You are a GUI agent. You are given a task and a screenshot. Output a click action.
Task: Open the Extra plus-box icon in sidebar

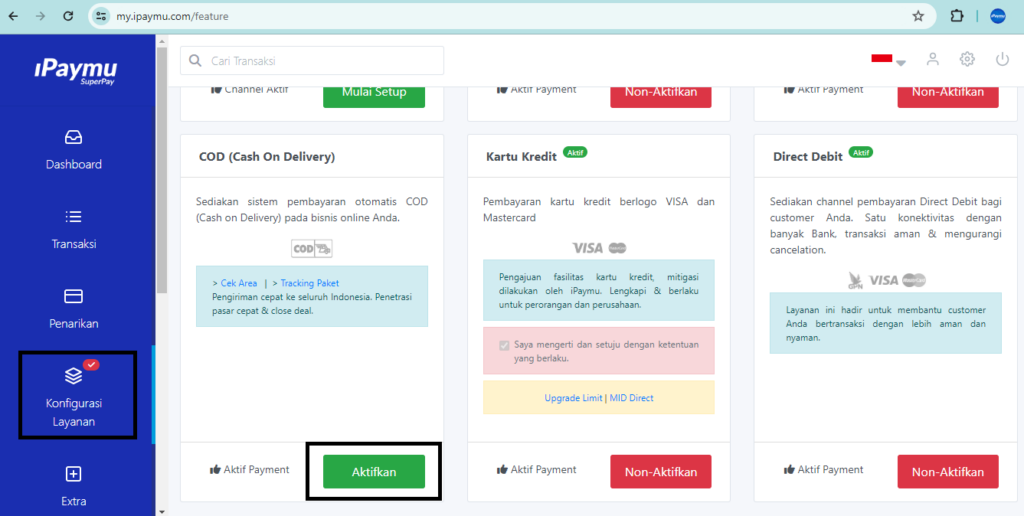73,474
